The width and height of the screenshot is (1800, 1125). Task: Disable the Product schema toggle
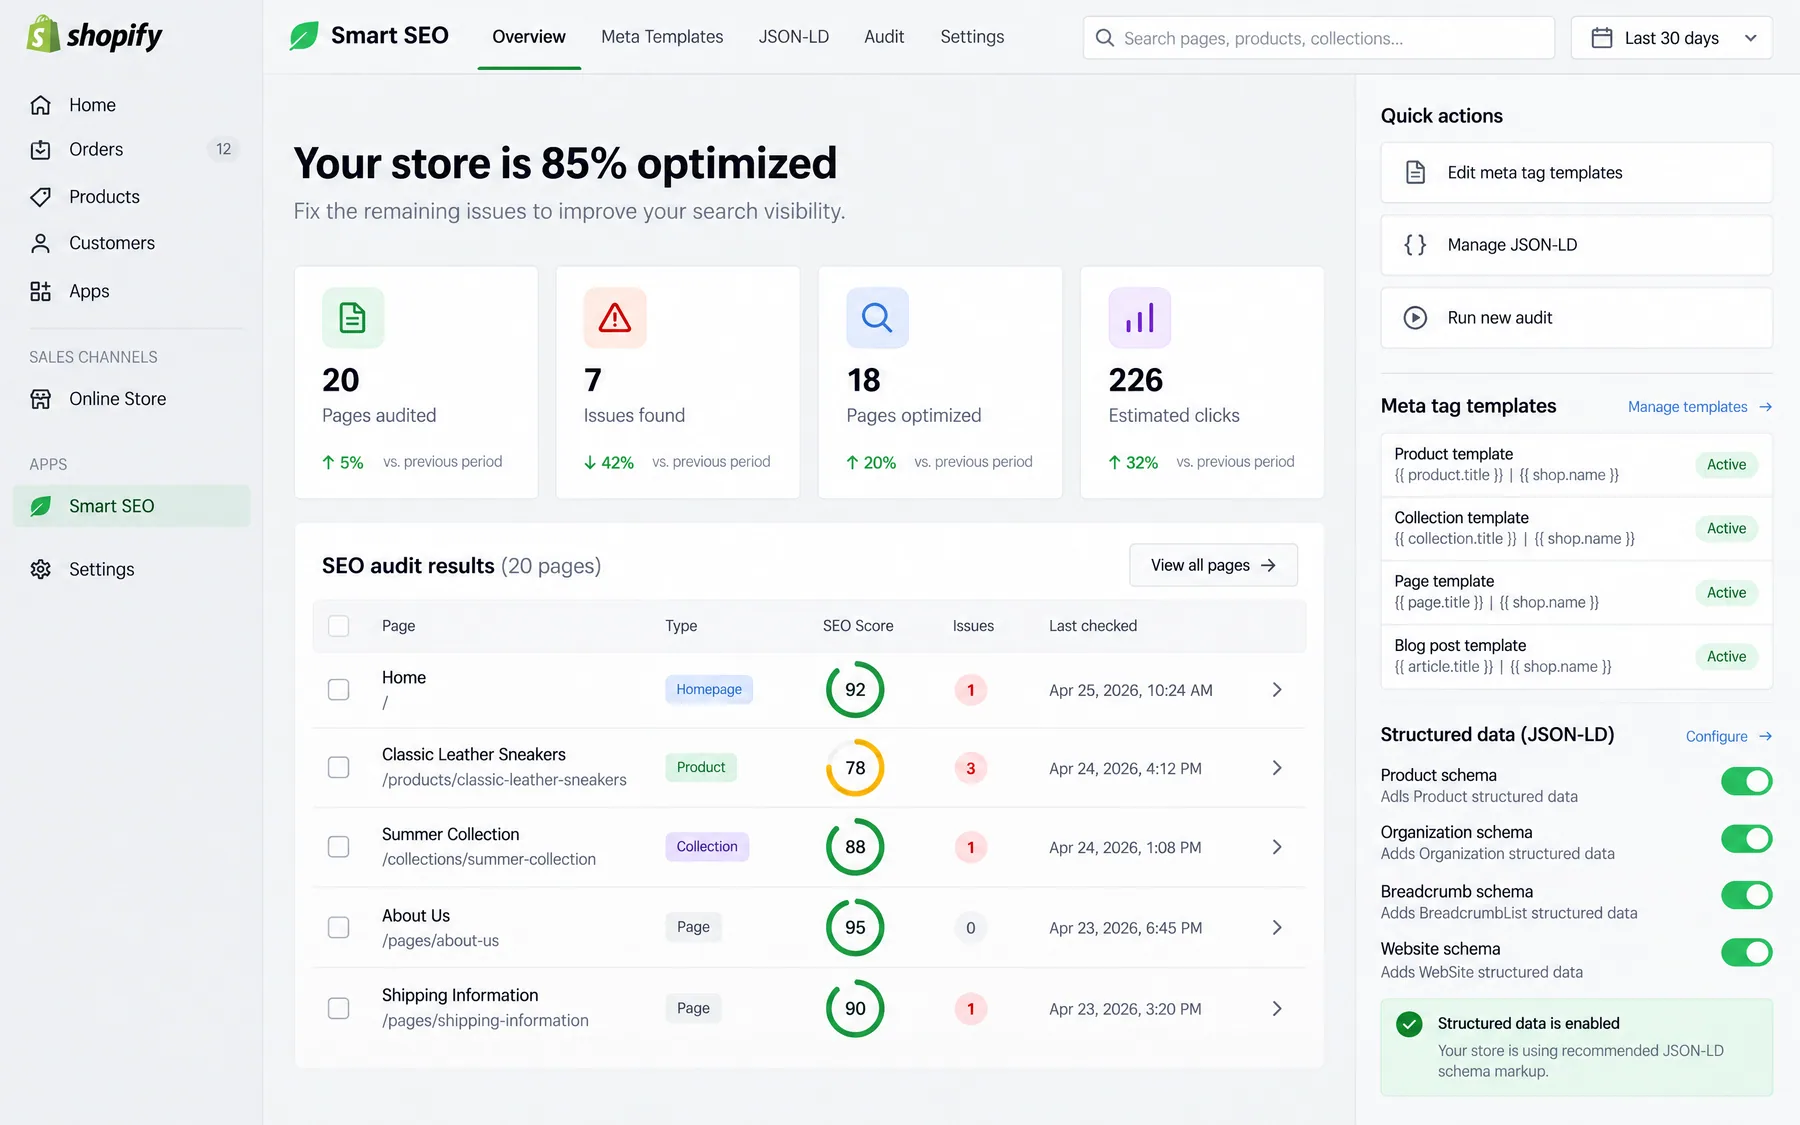click(x=1746, y=781)
